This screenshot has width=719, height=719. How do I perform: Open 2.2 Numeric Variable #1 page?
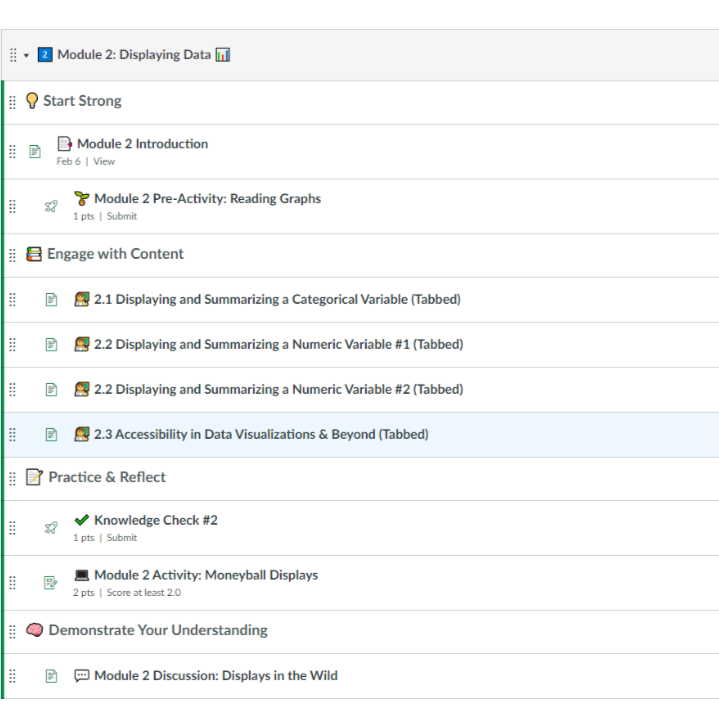point(278,344)
